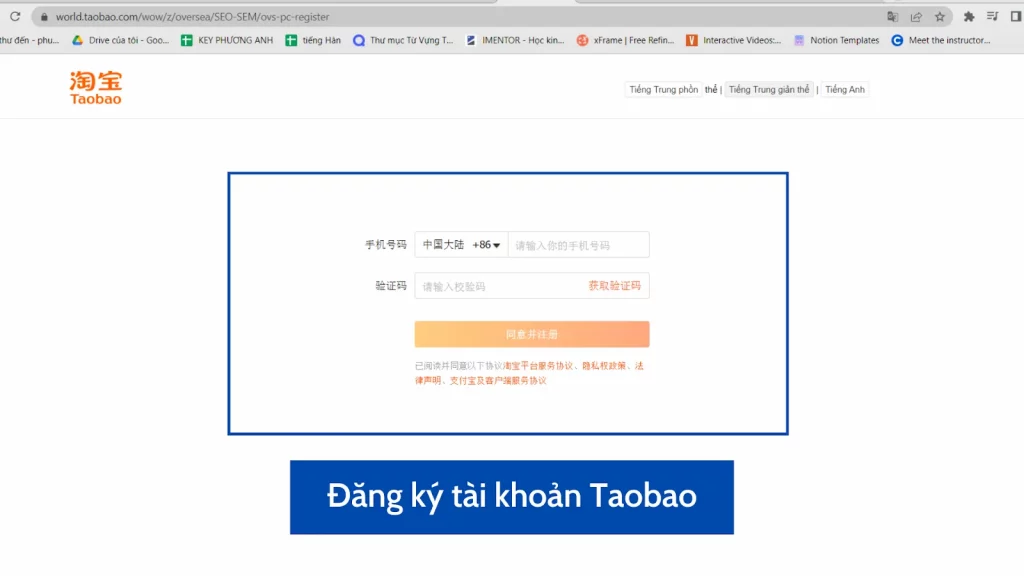
Task: Click the phone number input field
Action: (x=579, y=245)
